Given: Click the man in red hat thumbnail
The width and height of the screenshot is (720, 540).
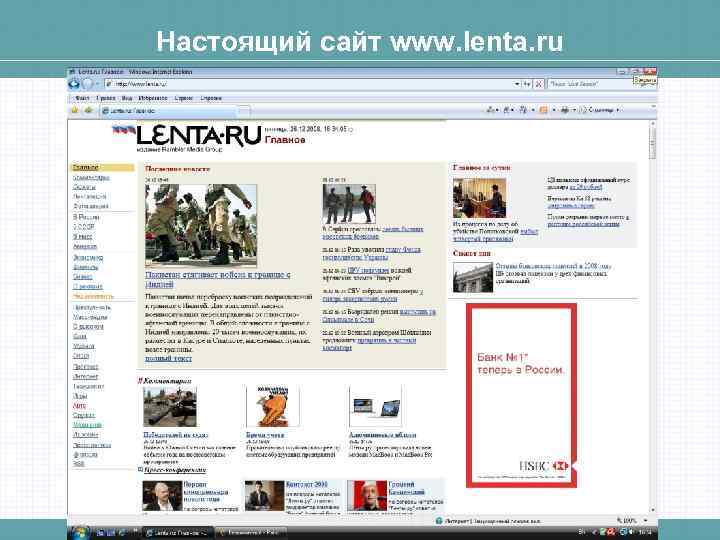Looking at the screenshot, I should [366, 496].
